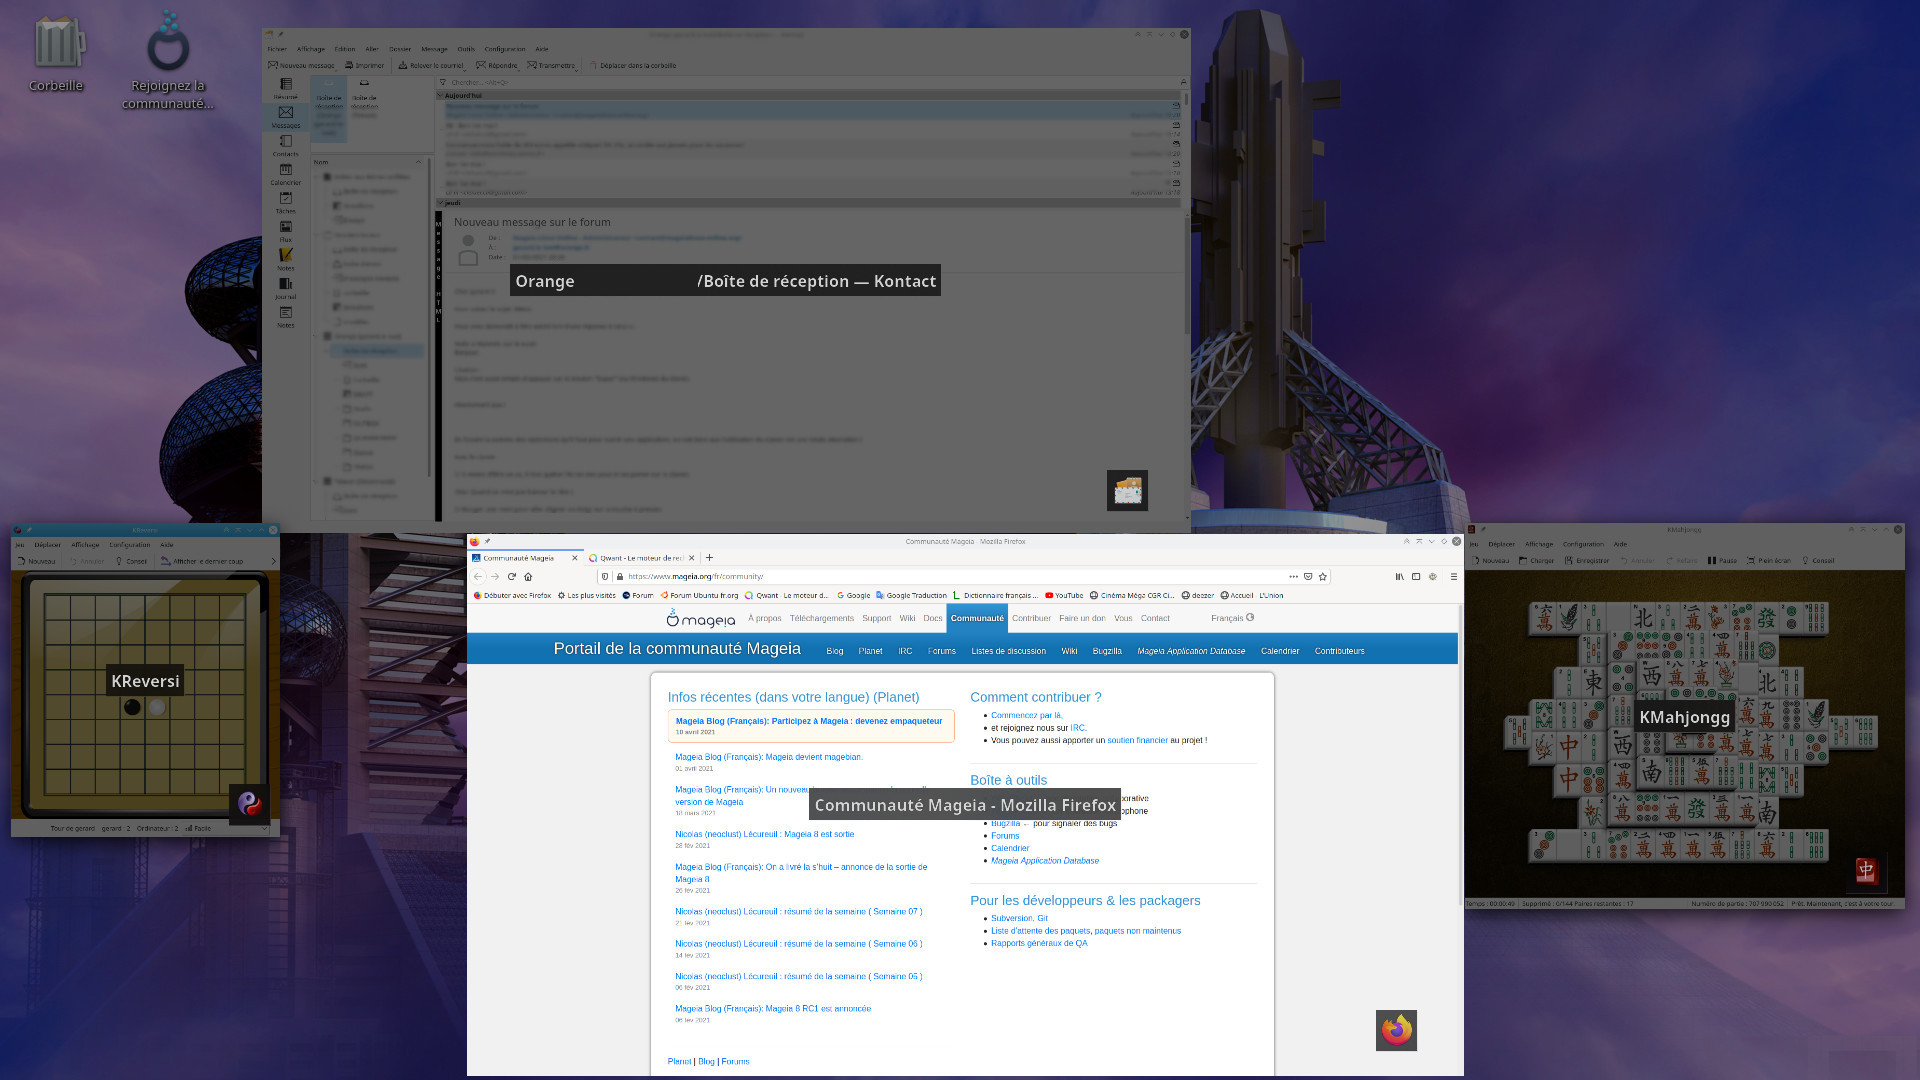The height and width of the screenshot is (1080, 1920).
Task: Open Subversion, Git developer link
Action: pos(1019,919)
